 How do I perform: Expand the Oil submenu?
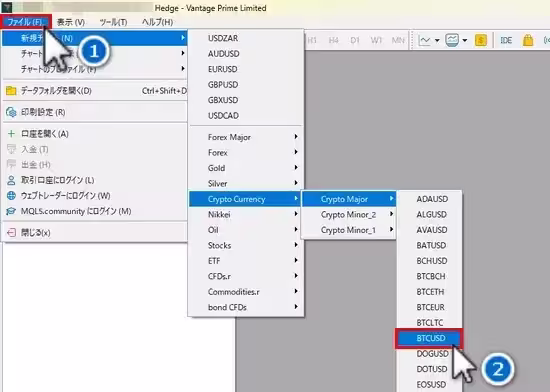coord(246,230)
